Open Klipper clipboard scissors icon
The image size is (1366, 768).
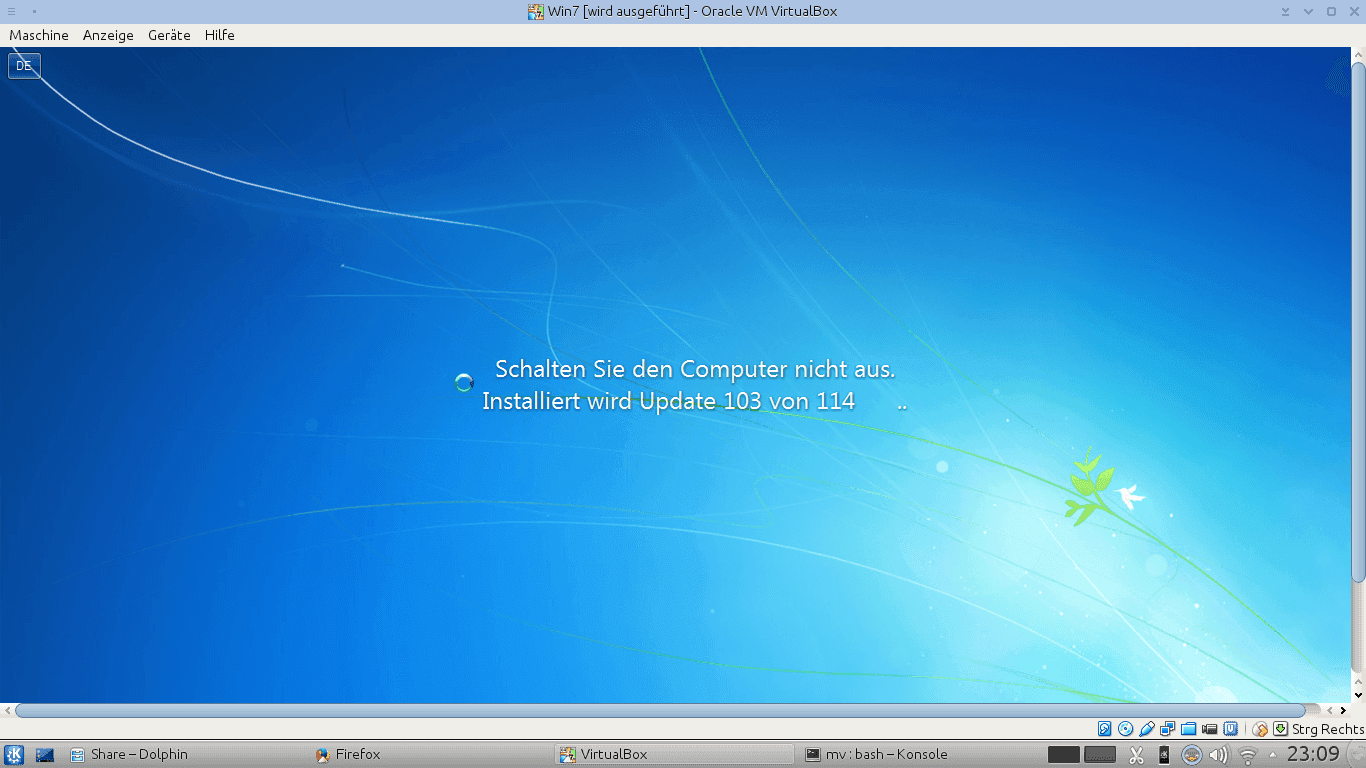(x=1136, y=755)
